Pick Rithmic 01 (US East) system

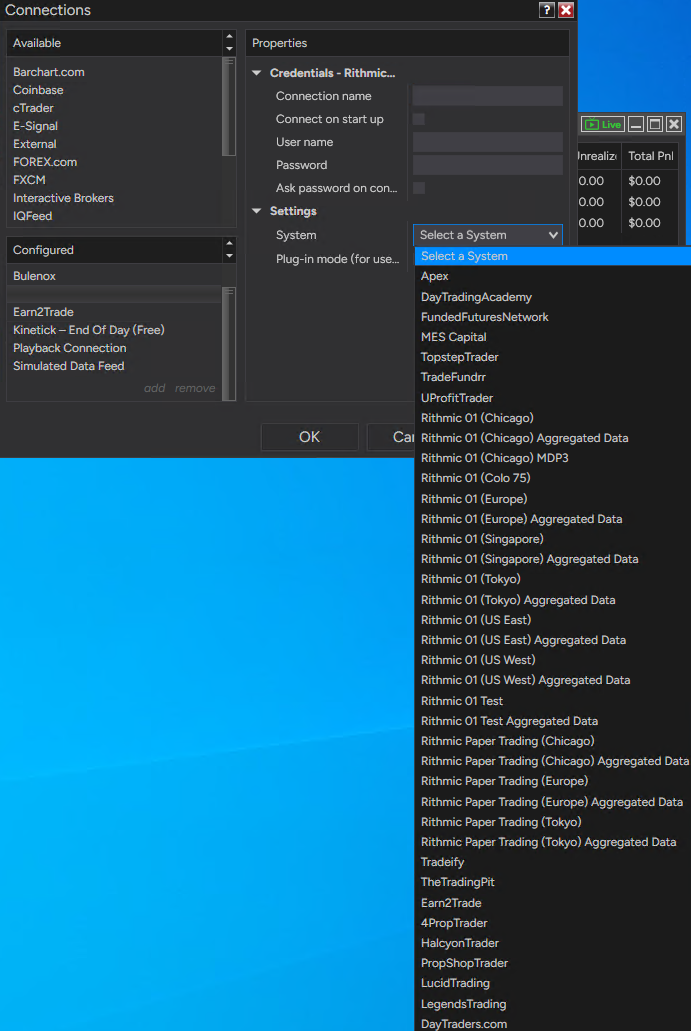point(476,619)
